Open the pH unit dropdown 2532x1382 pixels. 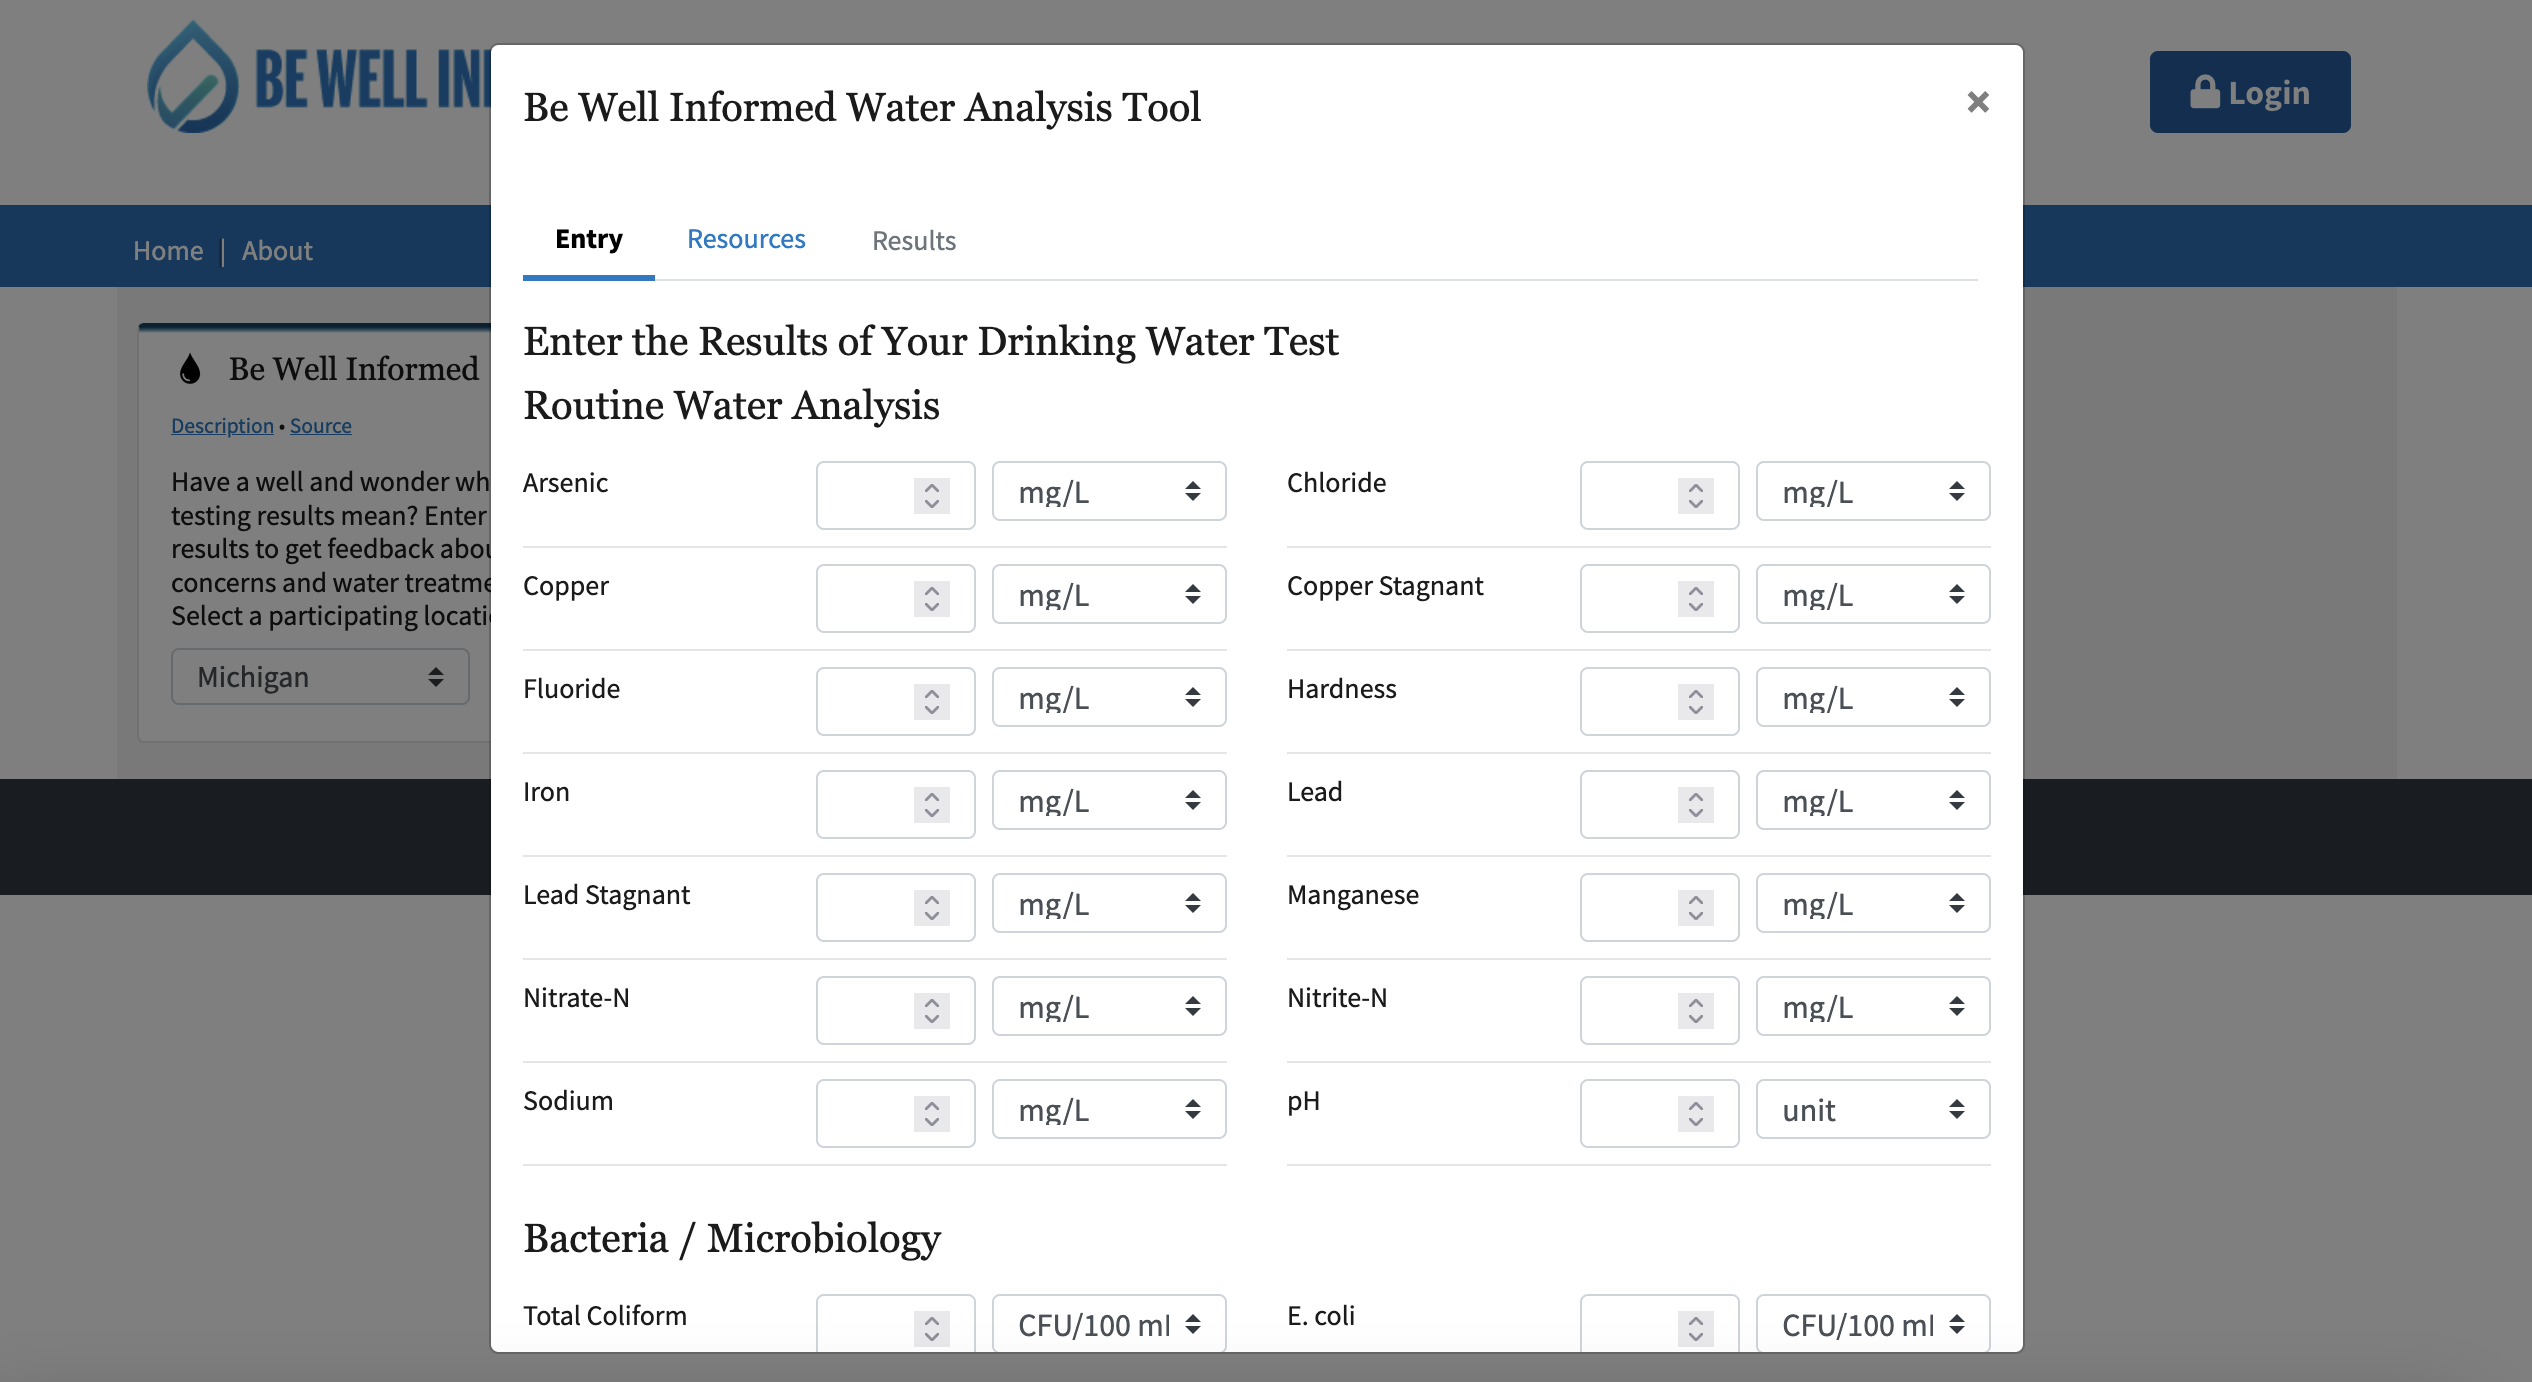pyautogui.click(x=1872, y=1109)
